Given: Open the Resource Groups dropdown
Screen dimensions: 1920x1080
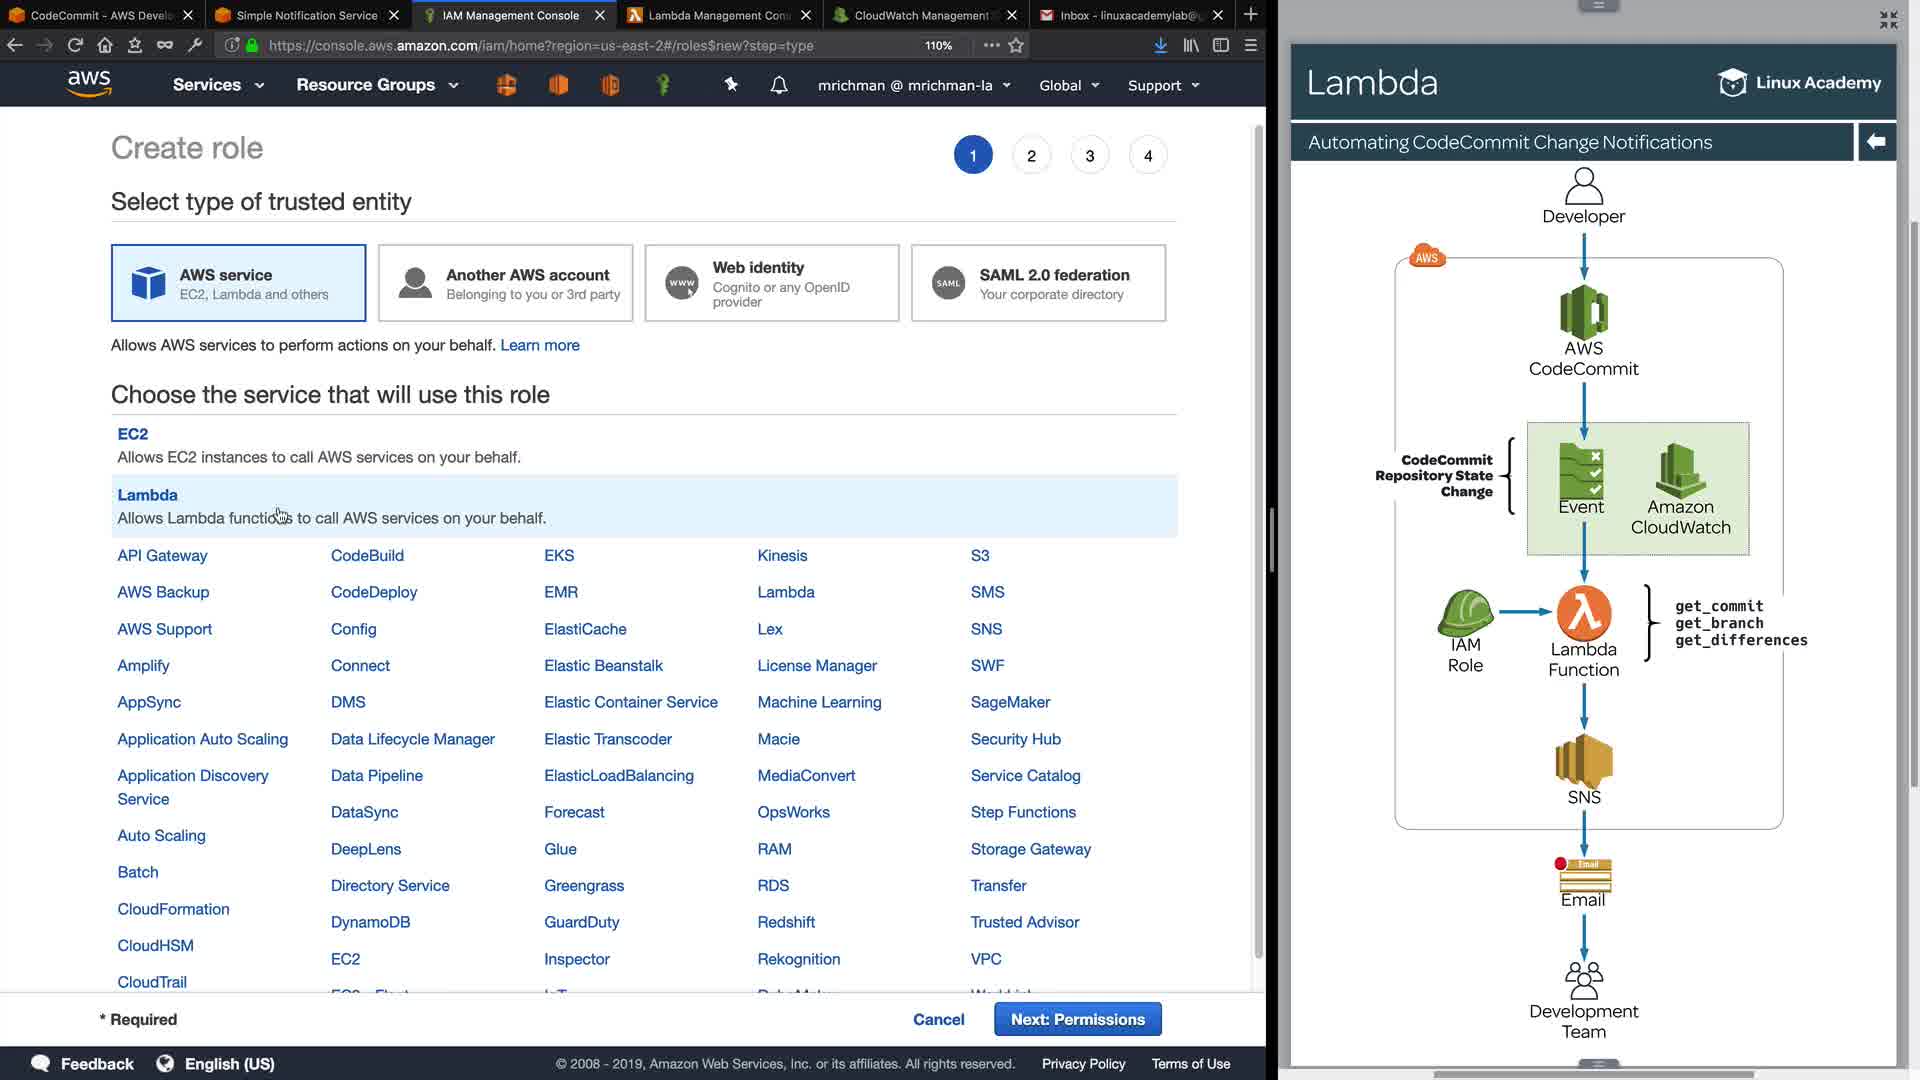Looking at the screenshot, I should click(377, 85).
